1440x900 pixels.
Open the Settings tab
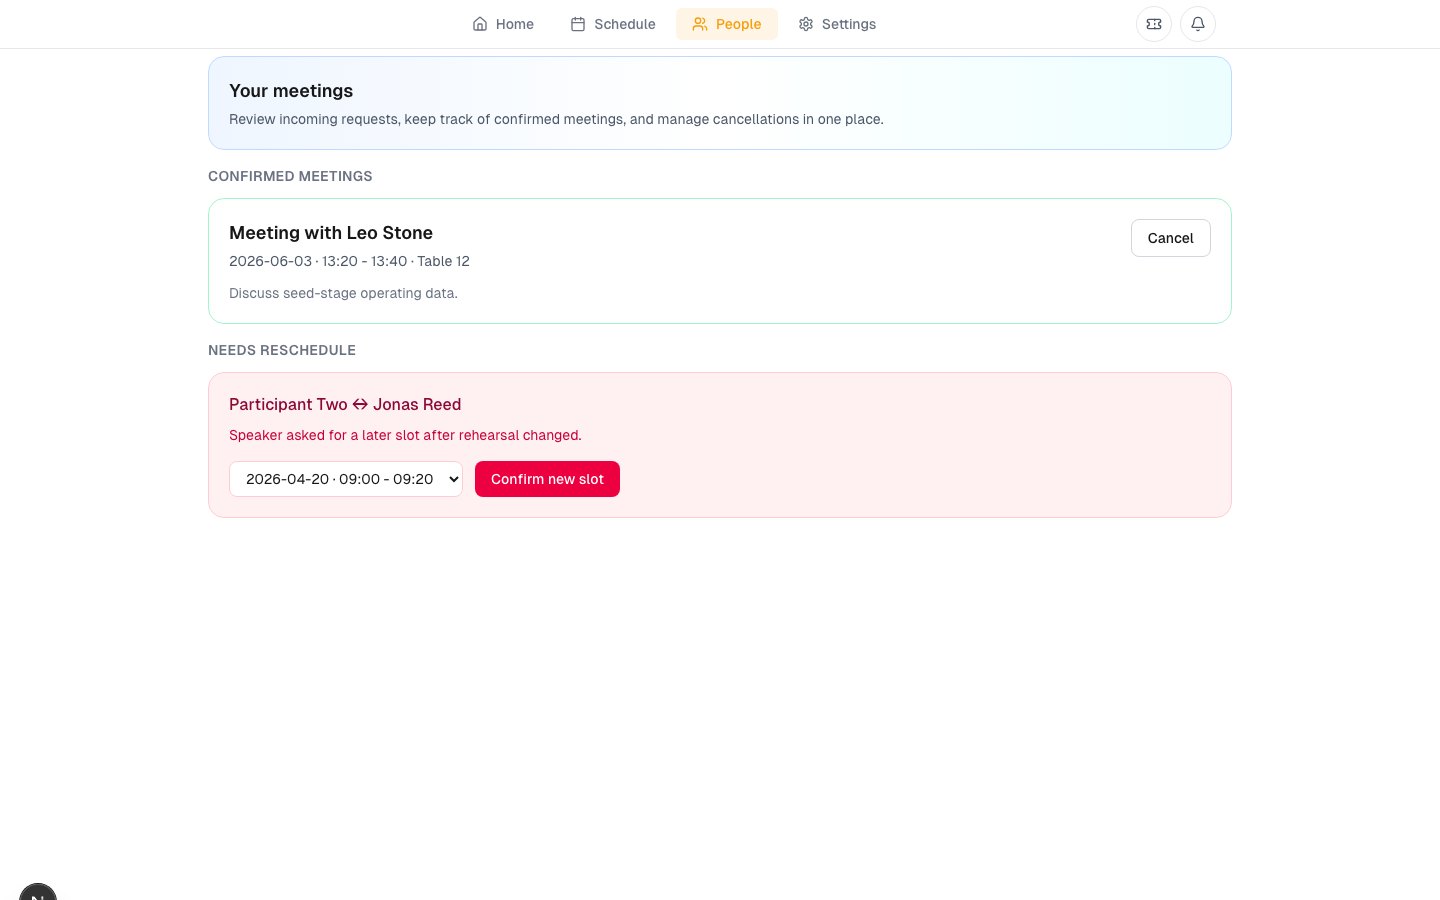tap(837, 24)
